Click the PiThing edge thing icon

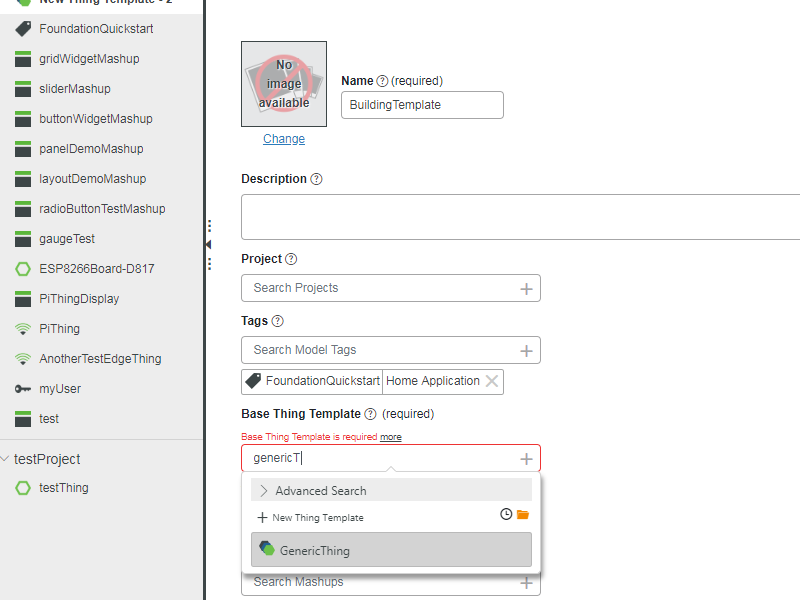click(22, 328)
